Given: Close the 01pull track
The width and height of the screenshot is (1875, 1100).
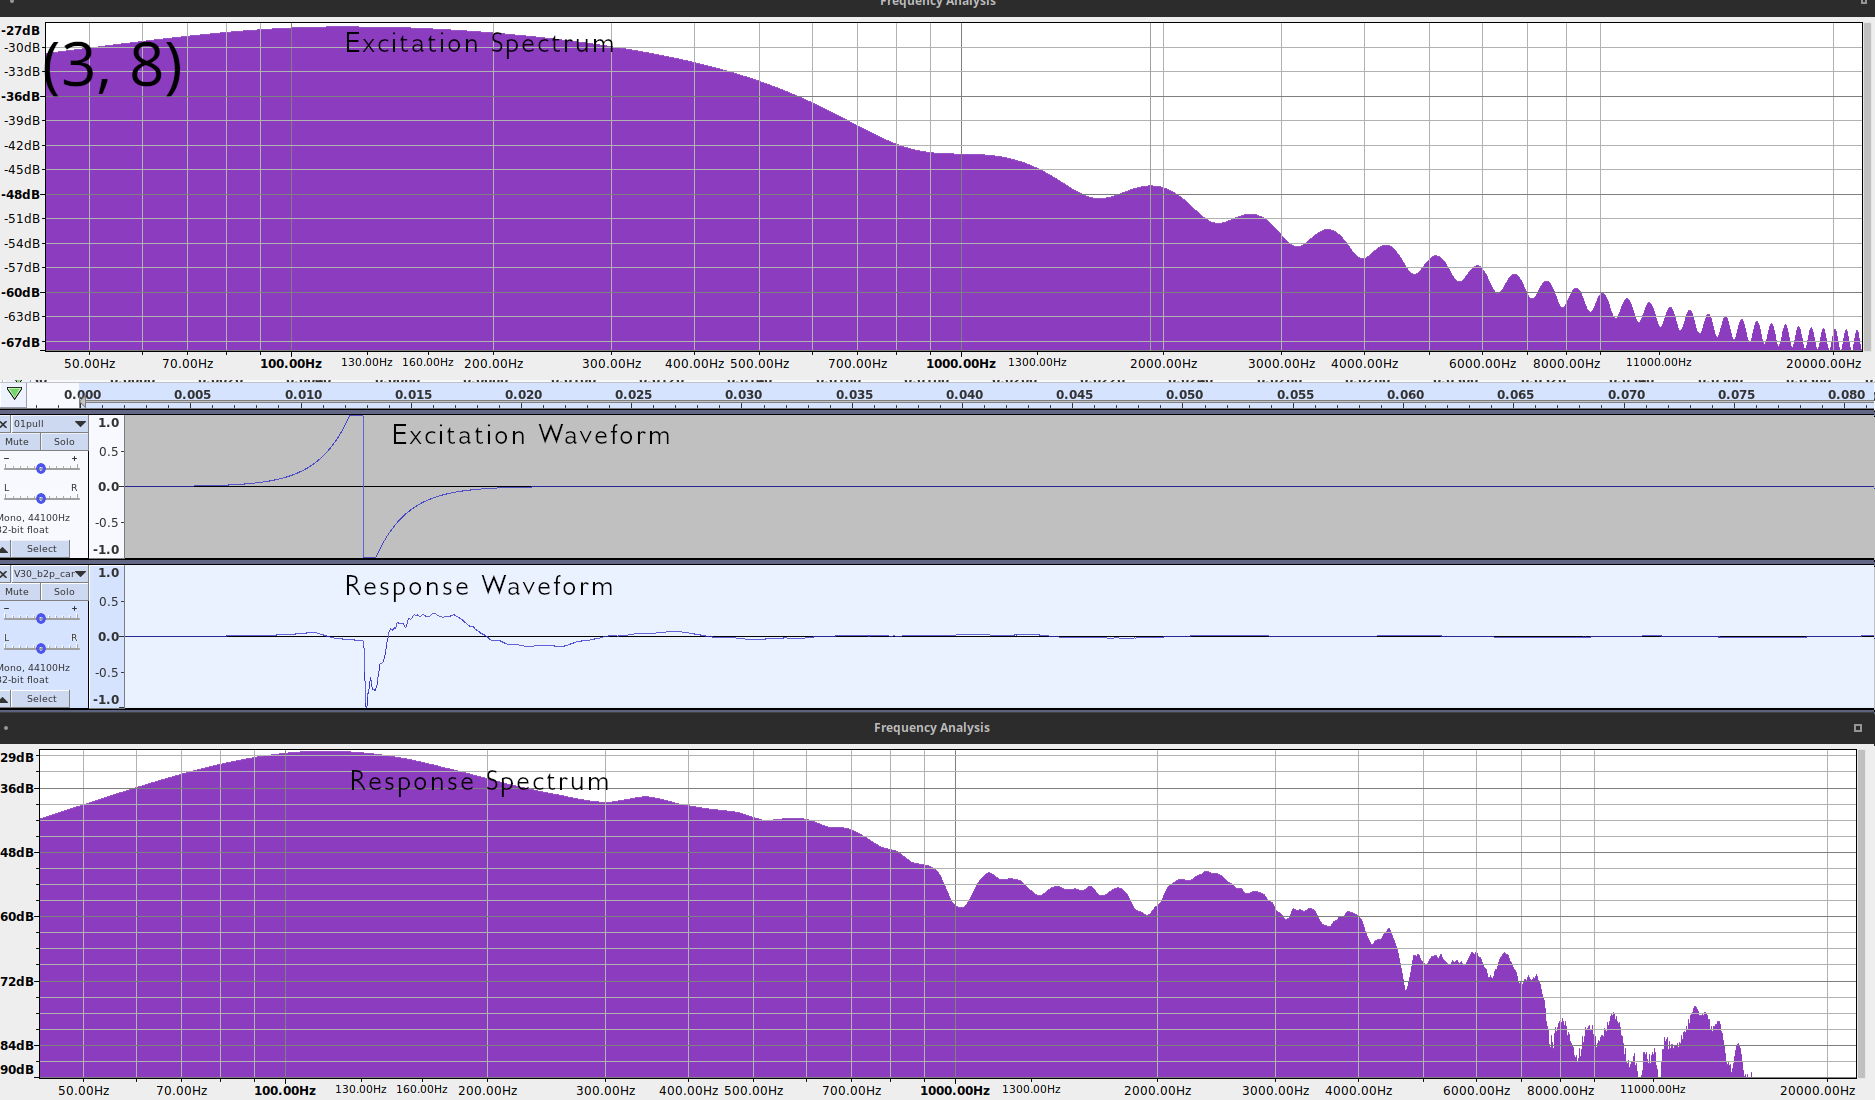Looking at the screenshot, I should tap(4, 424).
